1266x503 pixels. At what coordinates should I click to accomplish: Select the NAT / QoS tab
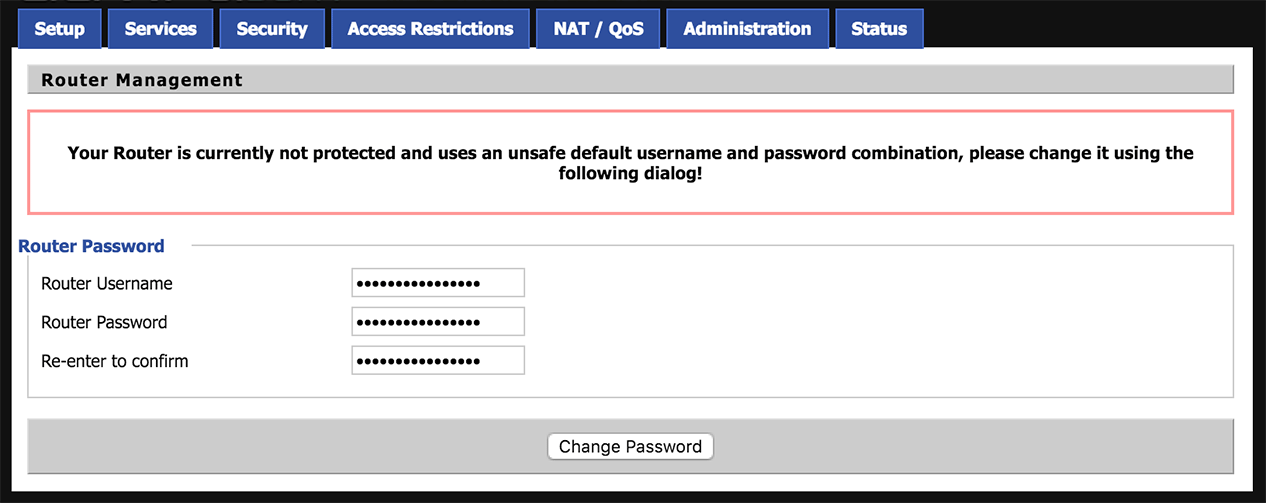tap(598, 29)
